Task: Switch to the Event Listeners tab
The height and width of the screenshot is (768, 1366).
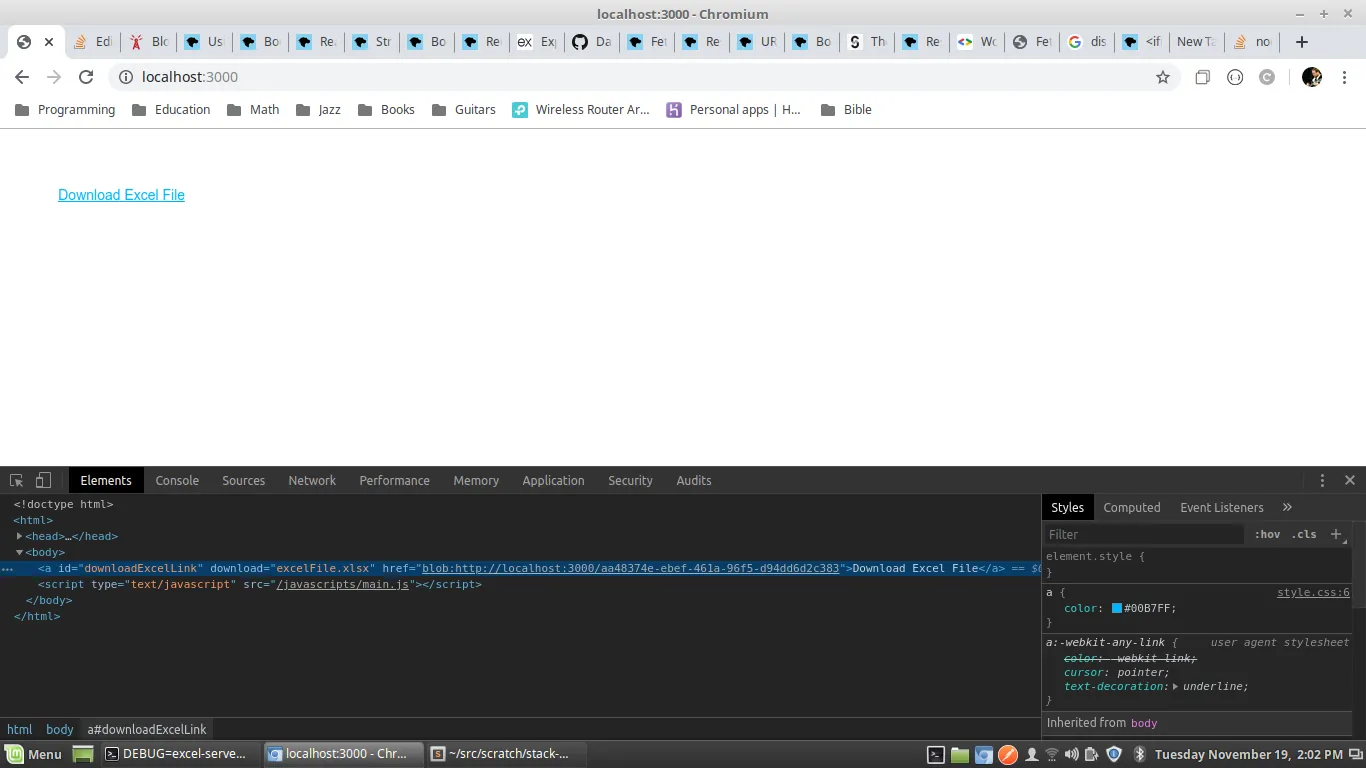Action: pyautogui.click(x=1222, y=507)
